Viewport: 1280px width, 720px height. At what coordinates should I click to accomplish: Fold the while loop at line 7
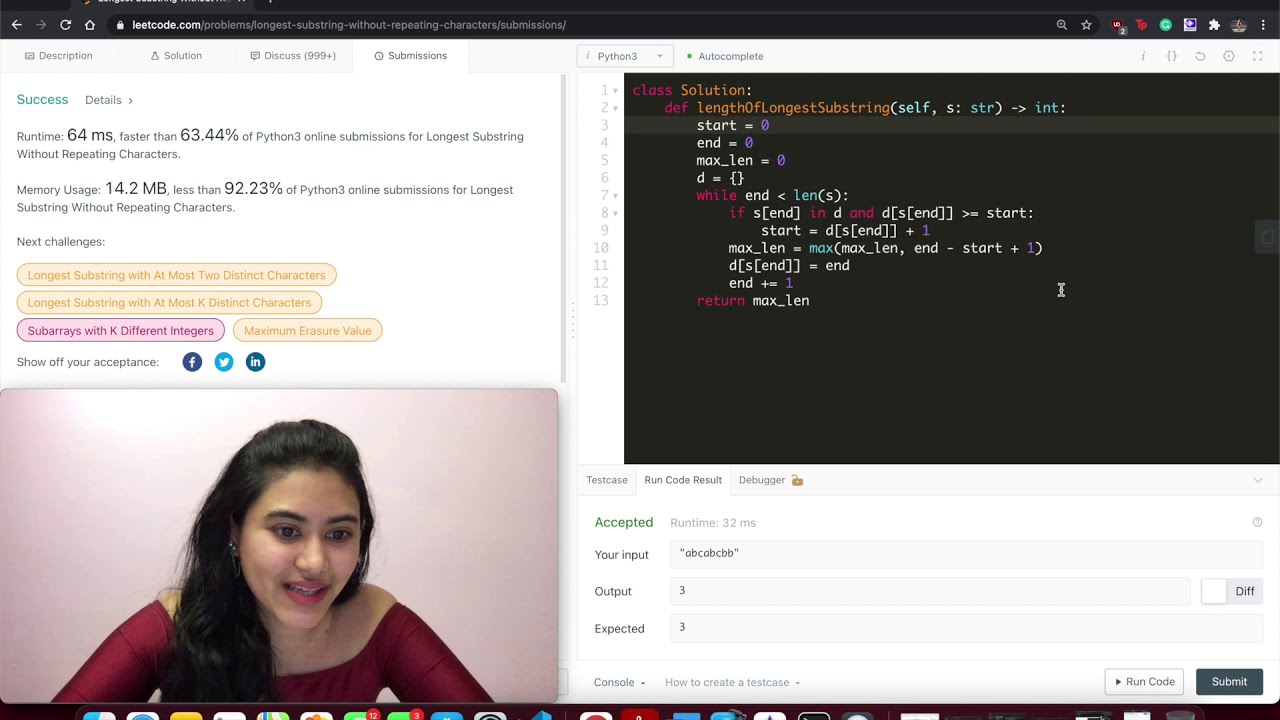point(615,196)
